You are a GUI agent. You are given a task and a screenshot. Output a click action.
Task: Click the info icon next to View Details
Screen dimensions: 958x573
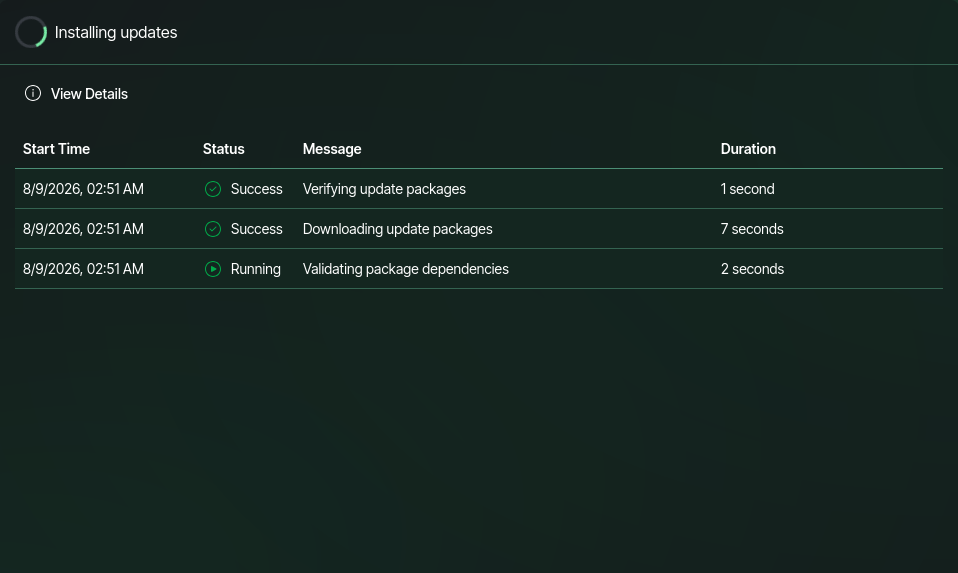pos(33,93)
